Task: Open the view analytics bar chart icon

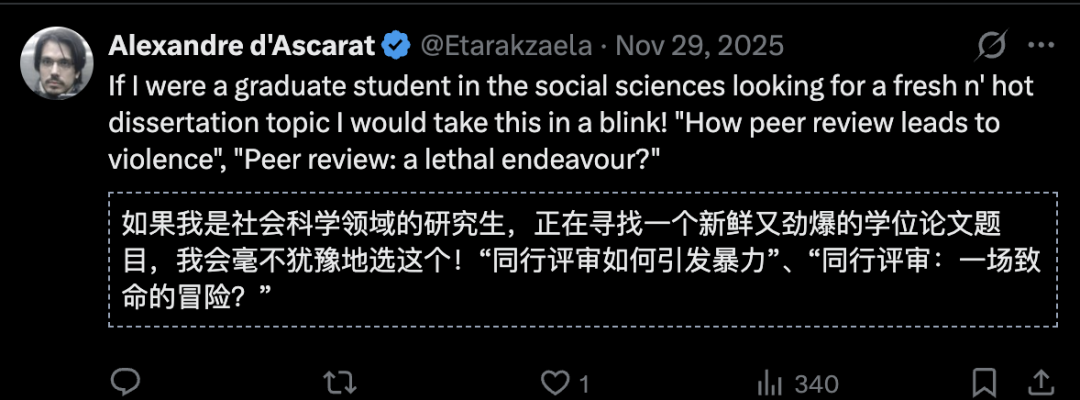Action: point(769,382)
